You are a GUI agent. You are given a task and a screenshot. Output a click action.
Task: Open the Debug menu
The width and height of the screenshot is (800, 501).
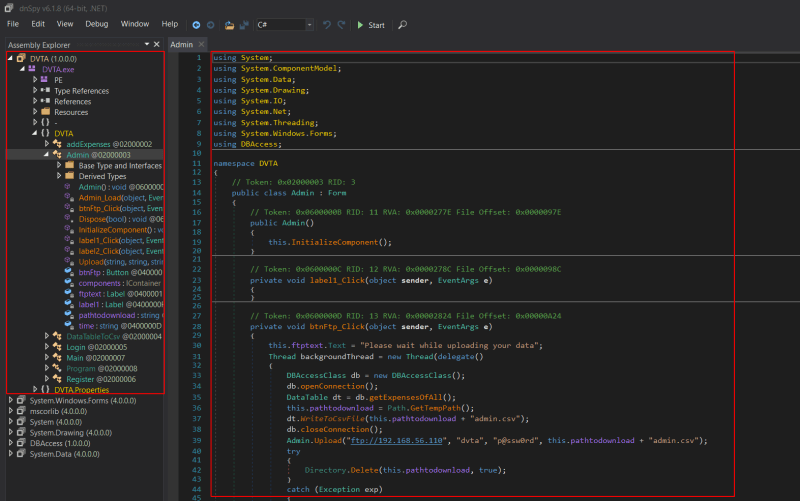point(96,24)
